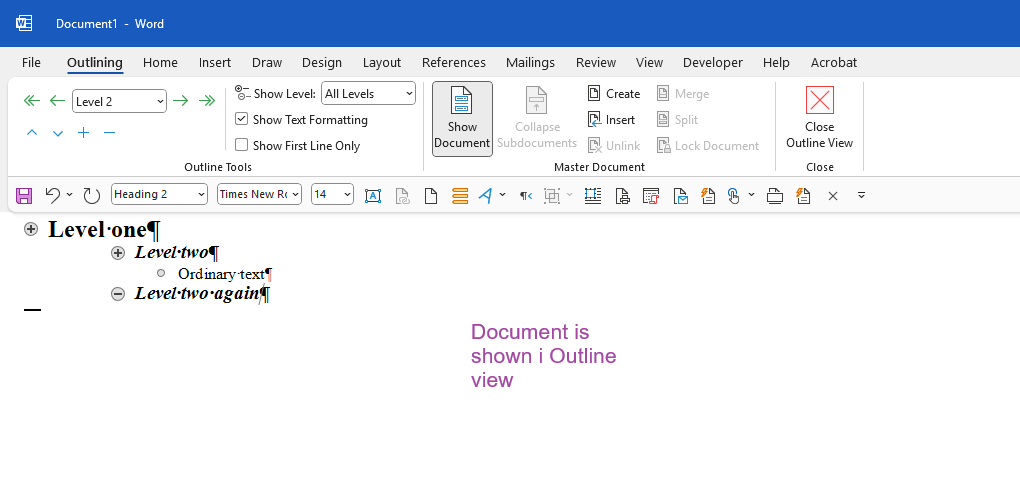This screenshot has width=1020, height=503.
Task: Click the quick print printer icon
Action: (x=775, y=195)
